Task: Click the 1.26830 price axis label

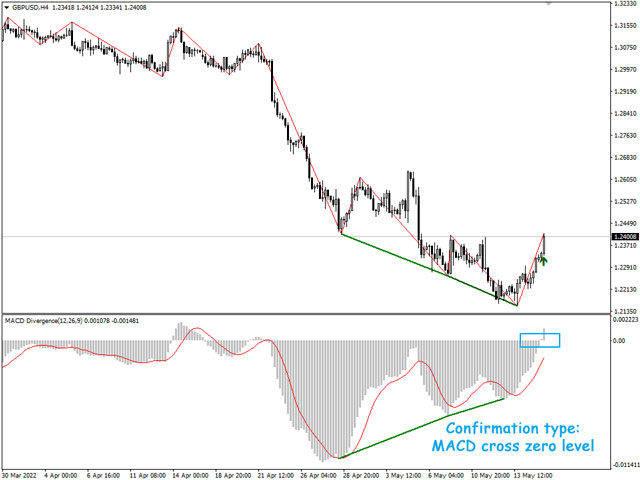Action: point(625,158)
